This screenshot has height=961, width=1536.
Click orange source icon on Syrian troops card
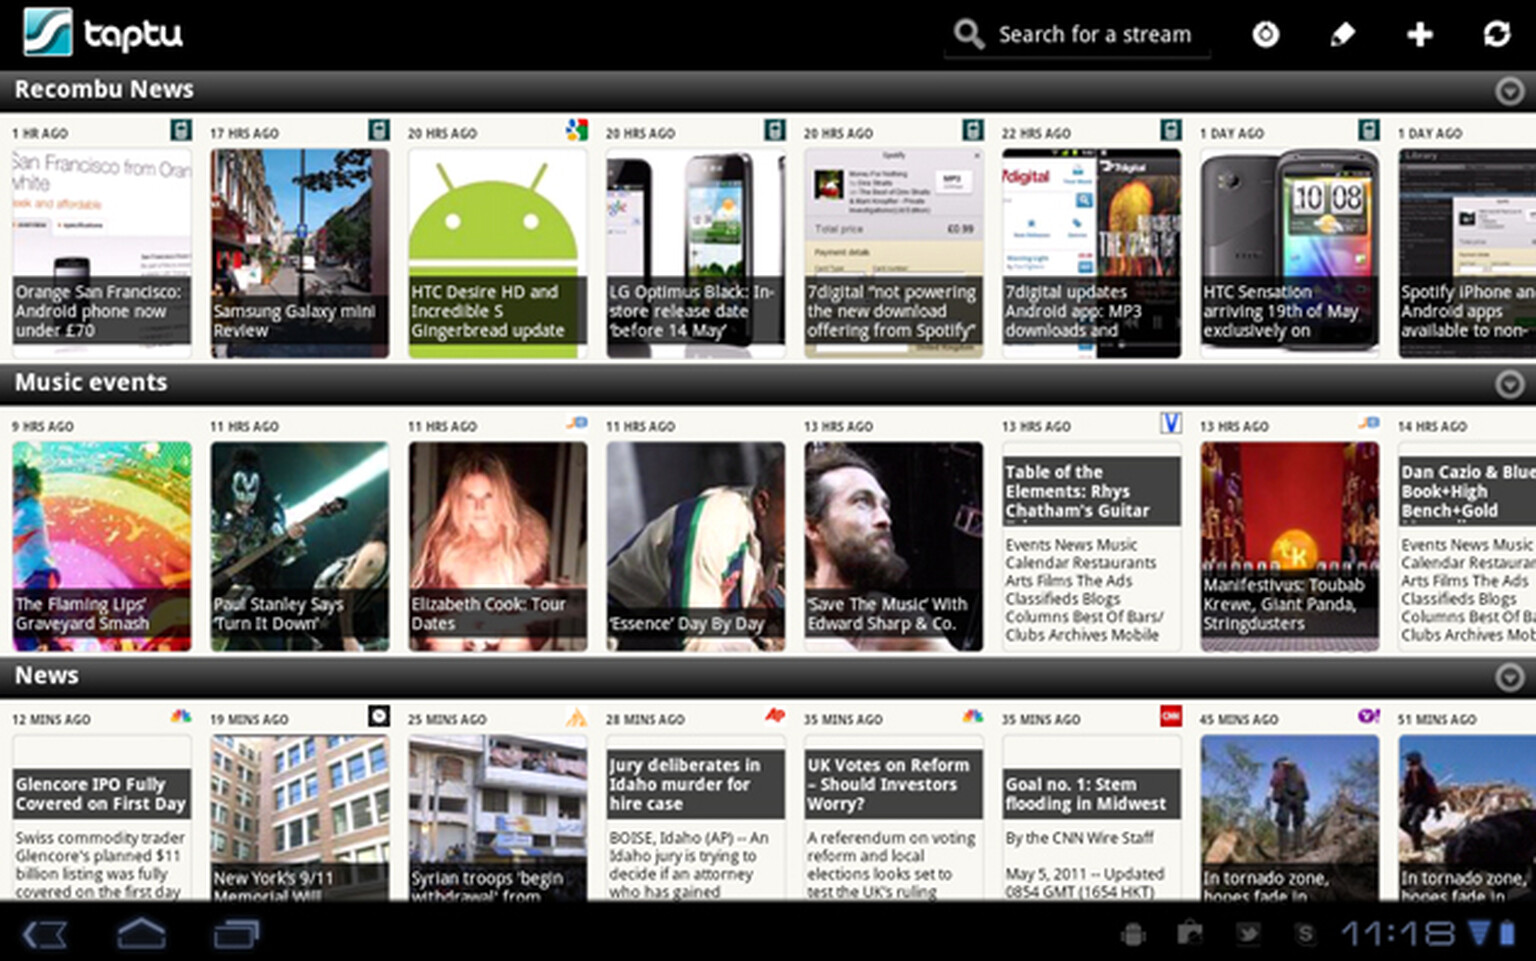click(576, 716)
